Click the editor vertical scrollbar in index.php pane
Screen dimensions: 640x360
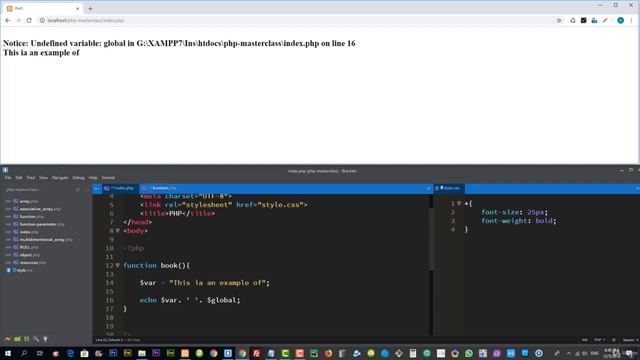[x=431, y=239]
